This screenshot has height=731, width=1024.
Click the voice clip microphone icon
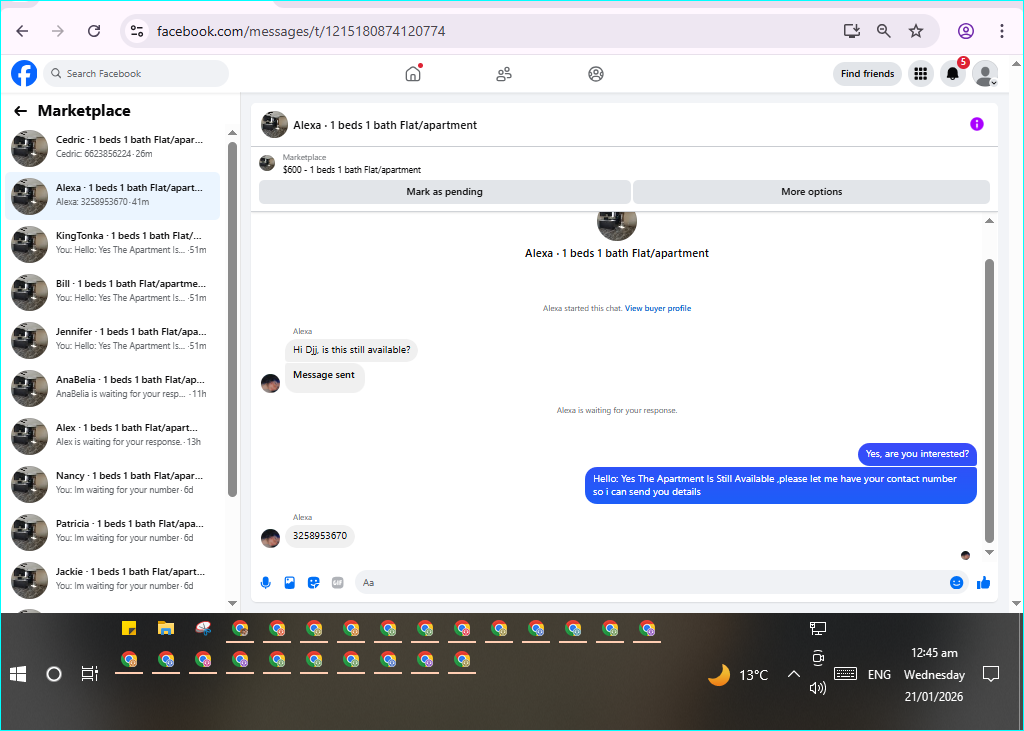pos(266,583)
